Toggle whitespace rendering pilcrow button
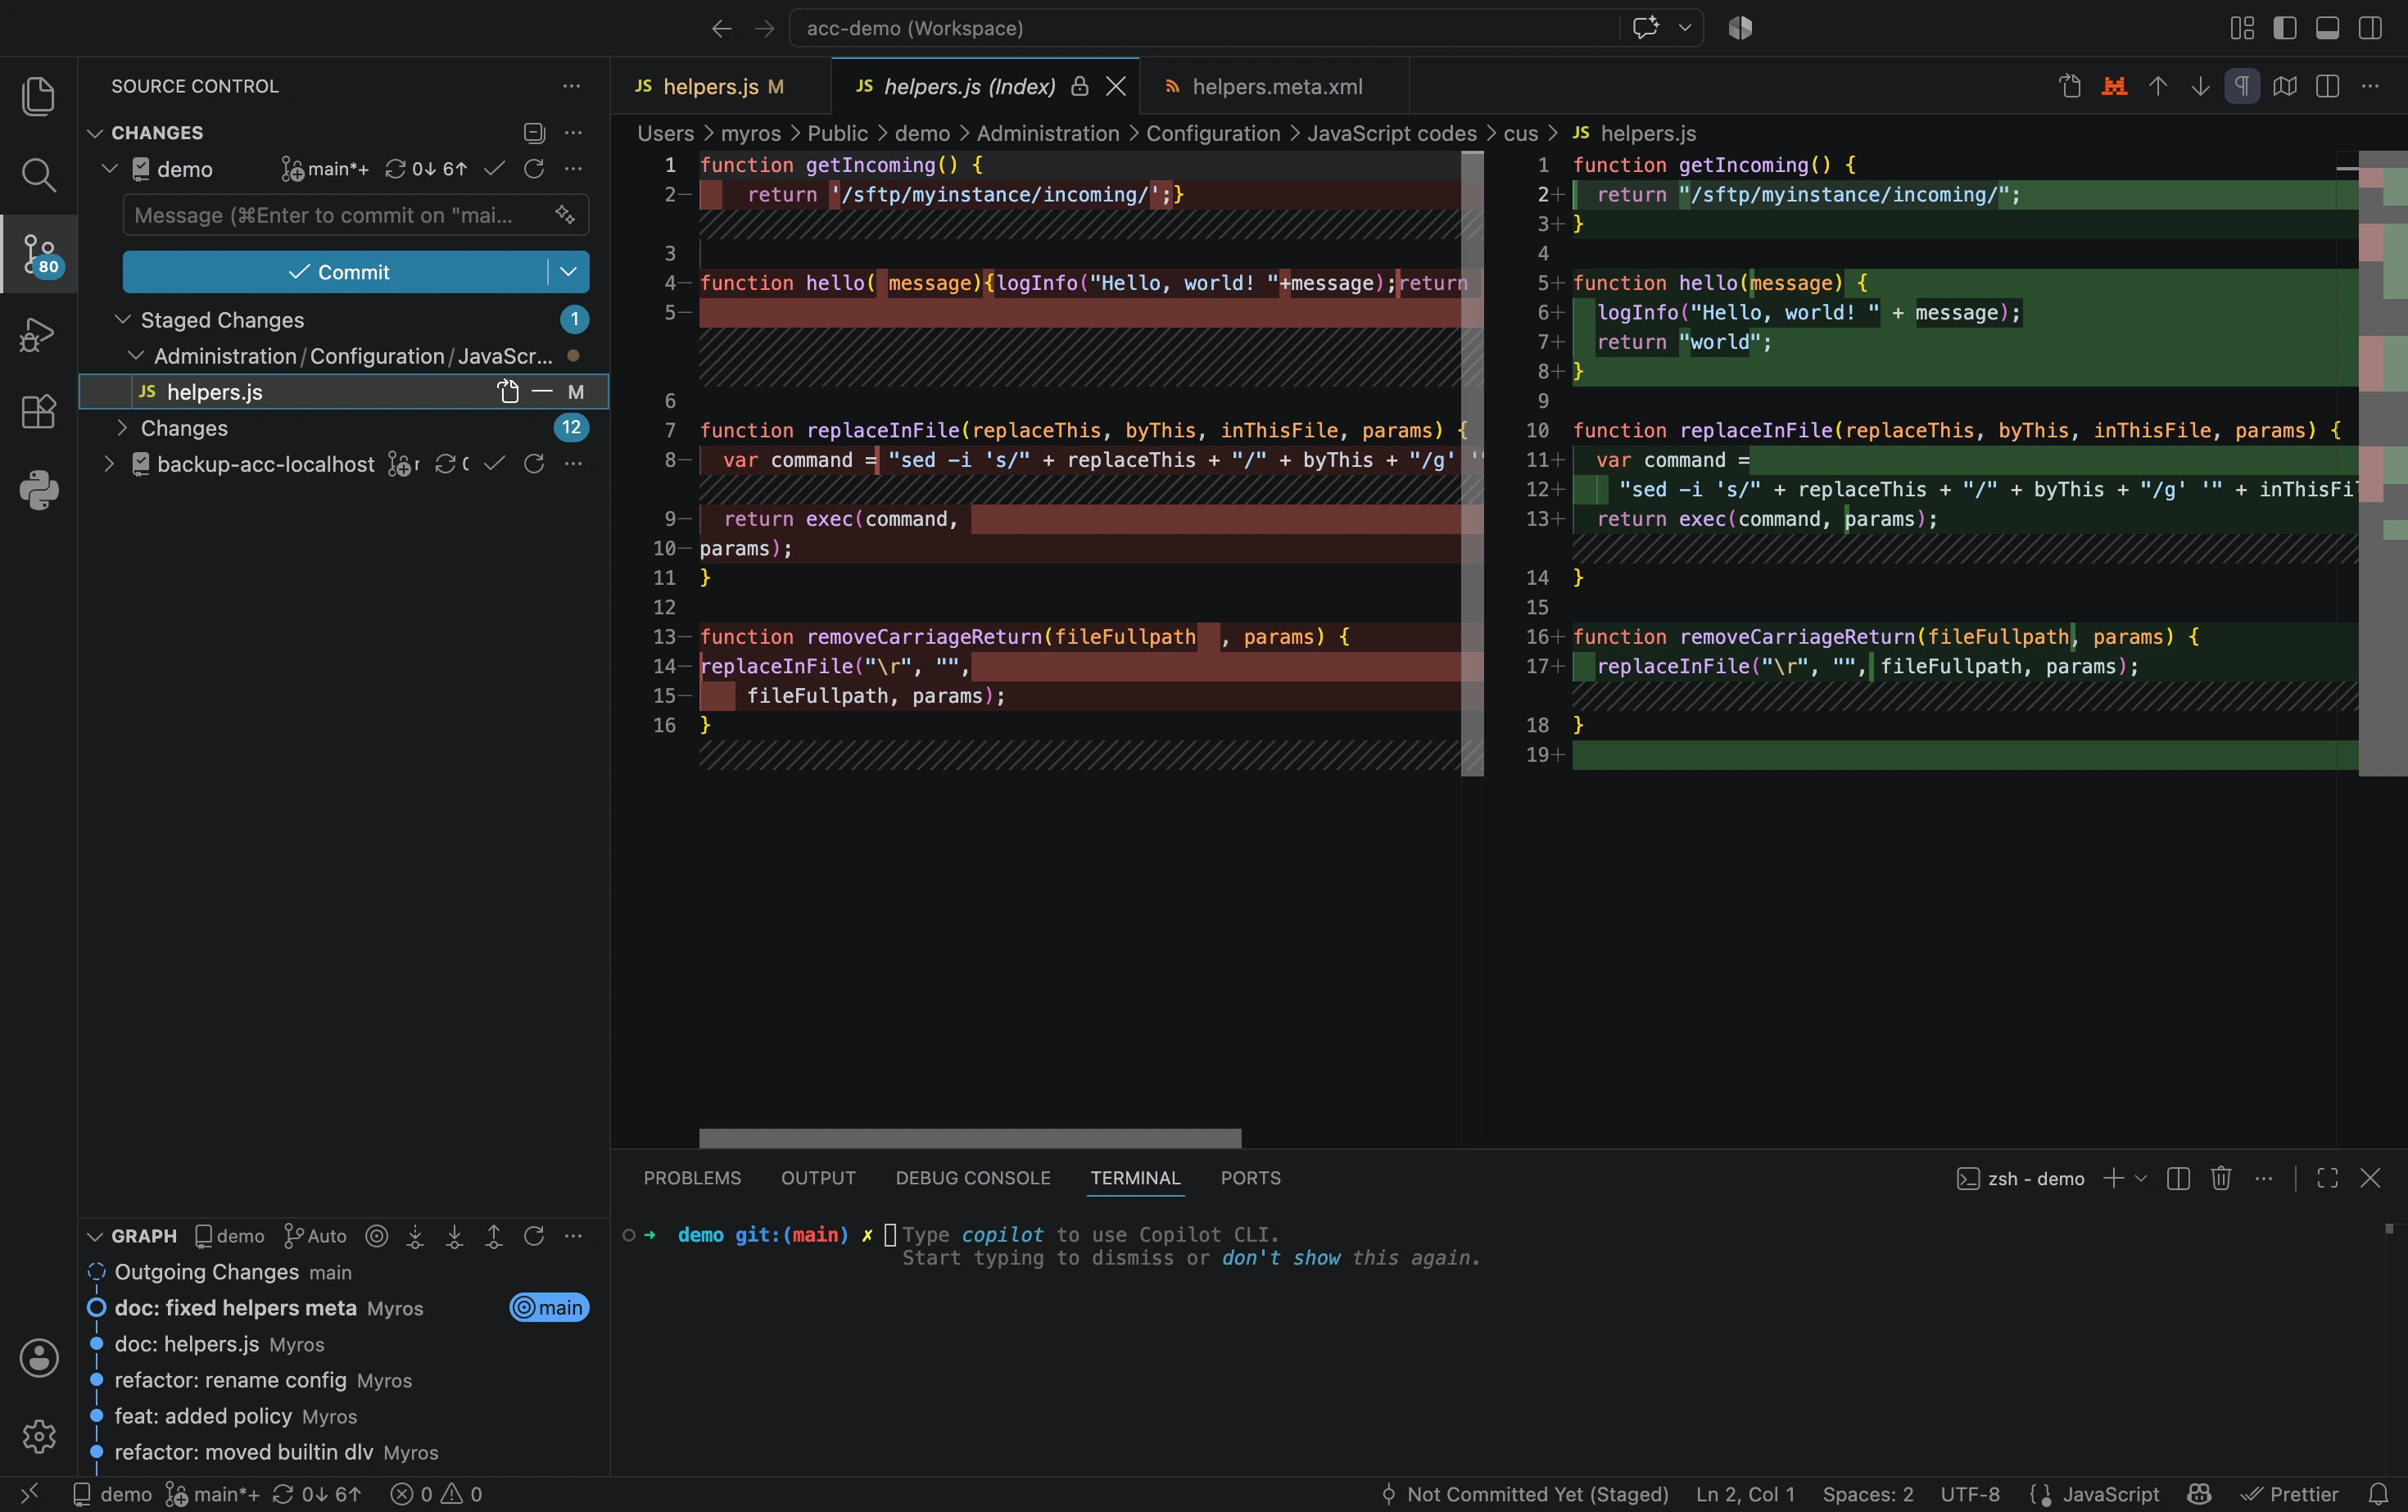This screenshot has width=2408, height=1512. coord(2242,87)
